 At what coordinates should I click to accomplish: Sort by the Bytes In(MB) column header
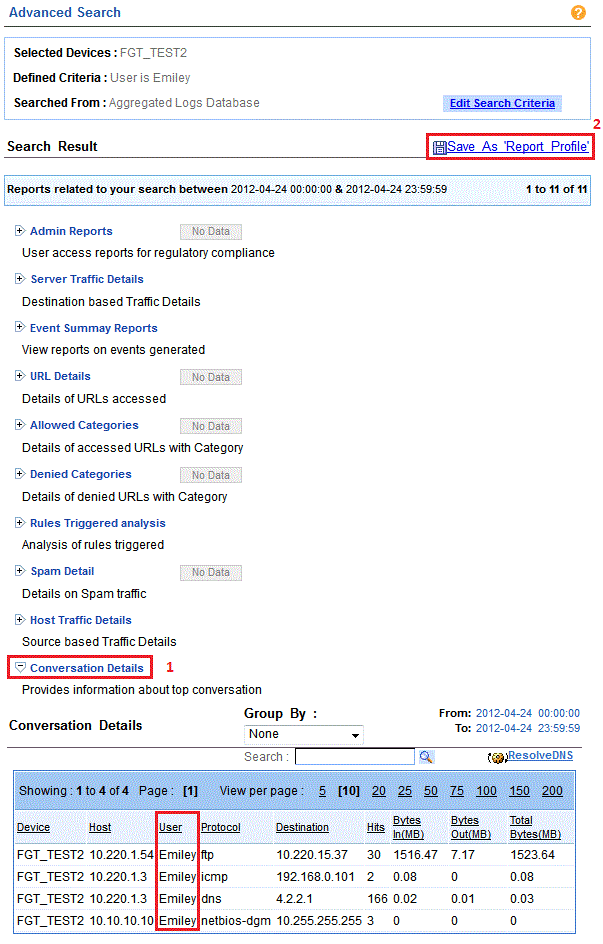point(409,828)
